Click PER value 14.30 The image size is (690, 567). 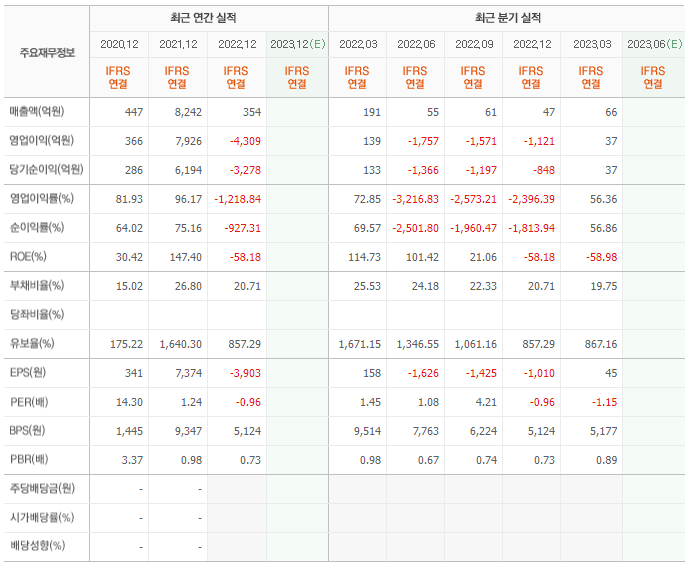coord(129,402)
